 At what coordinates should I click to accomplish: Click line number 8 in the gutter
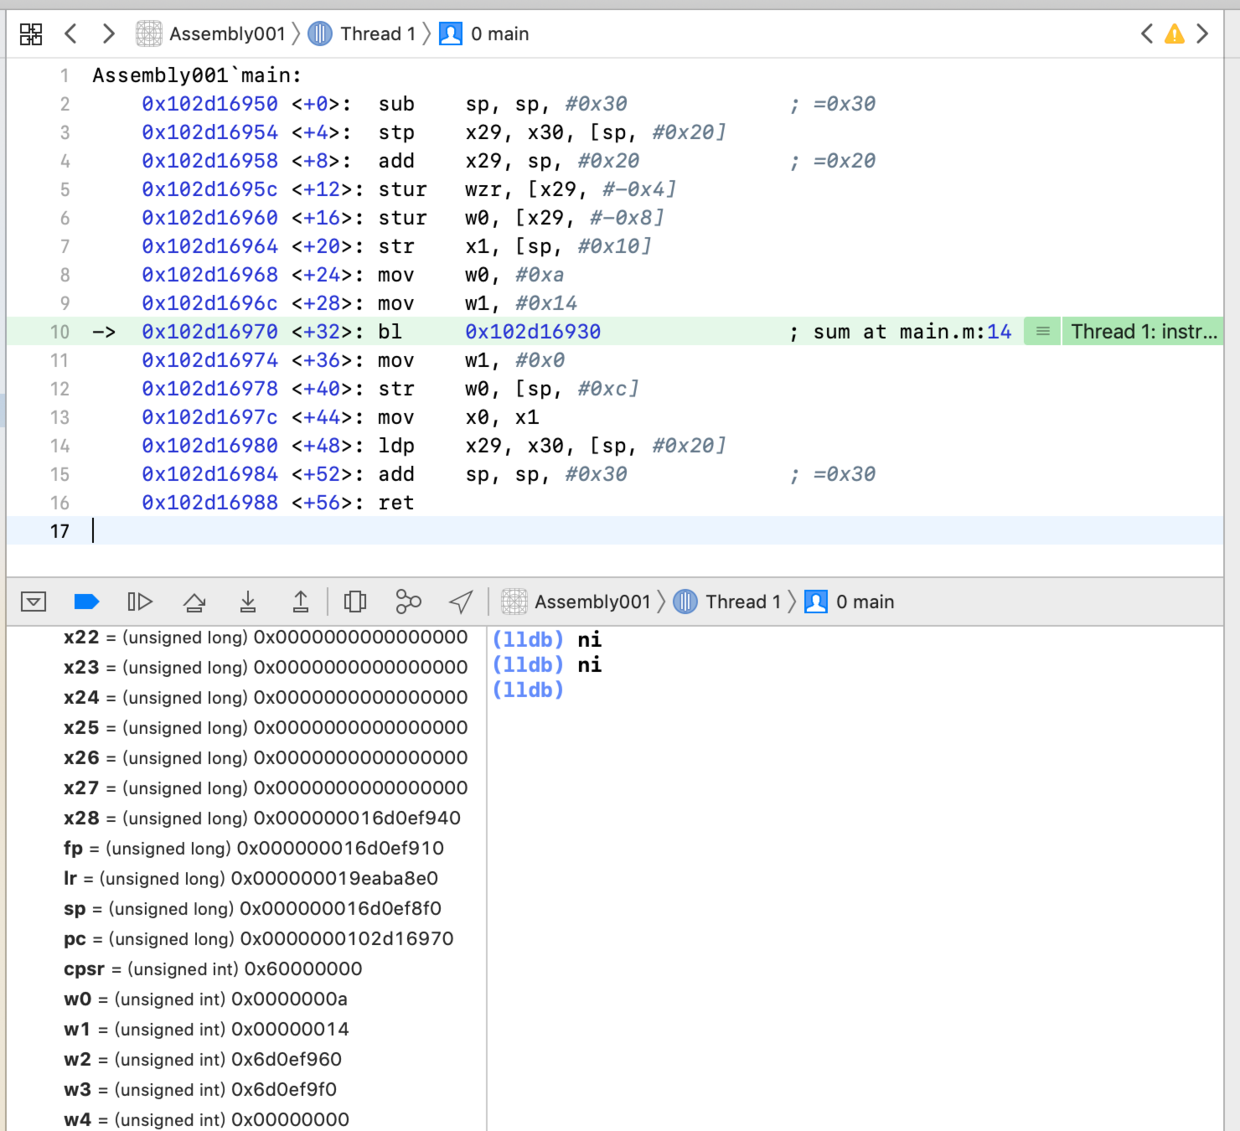click(x=65, y=275)
